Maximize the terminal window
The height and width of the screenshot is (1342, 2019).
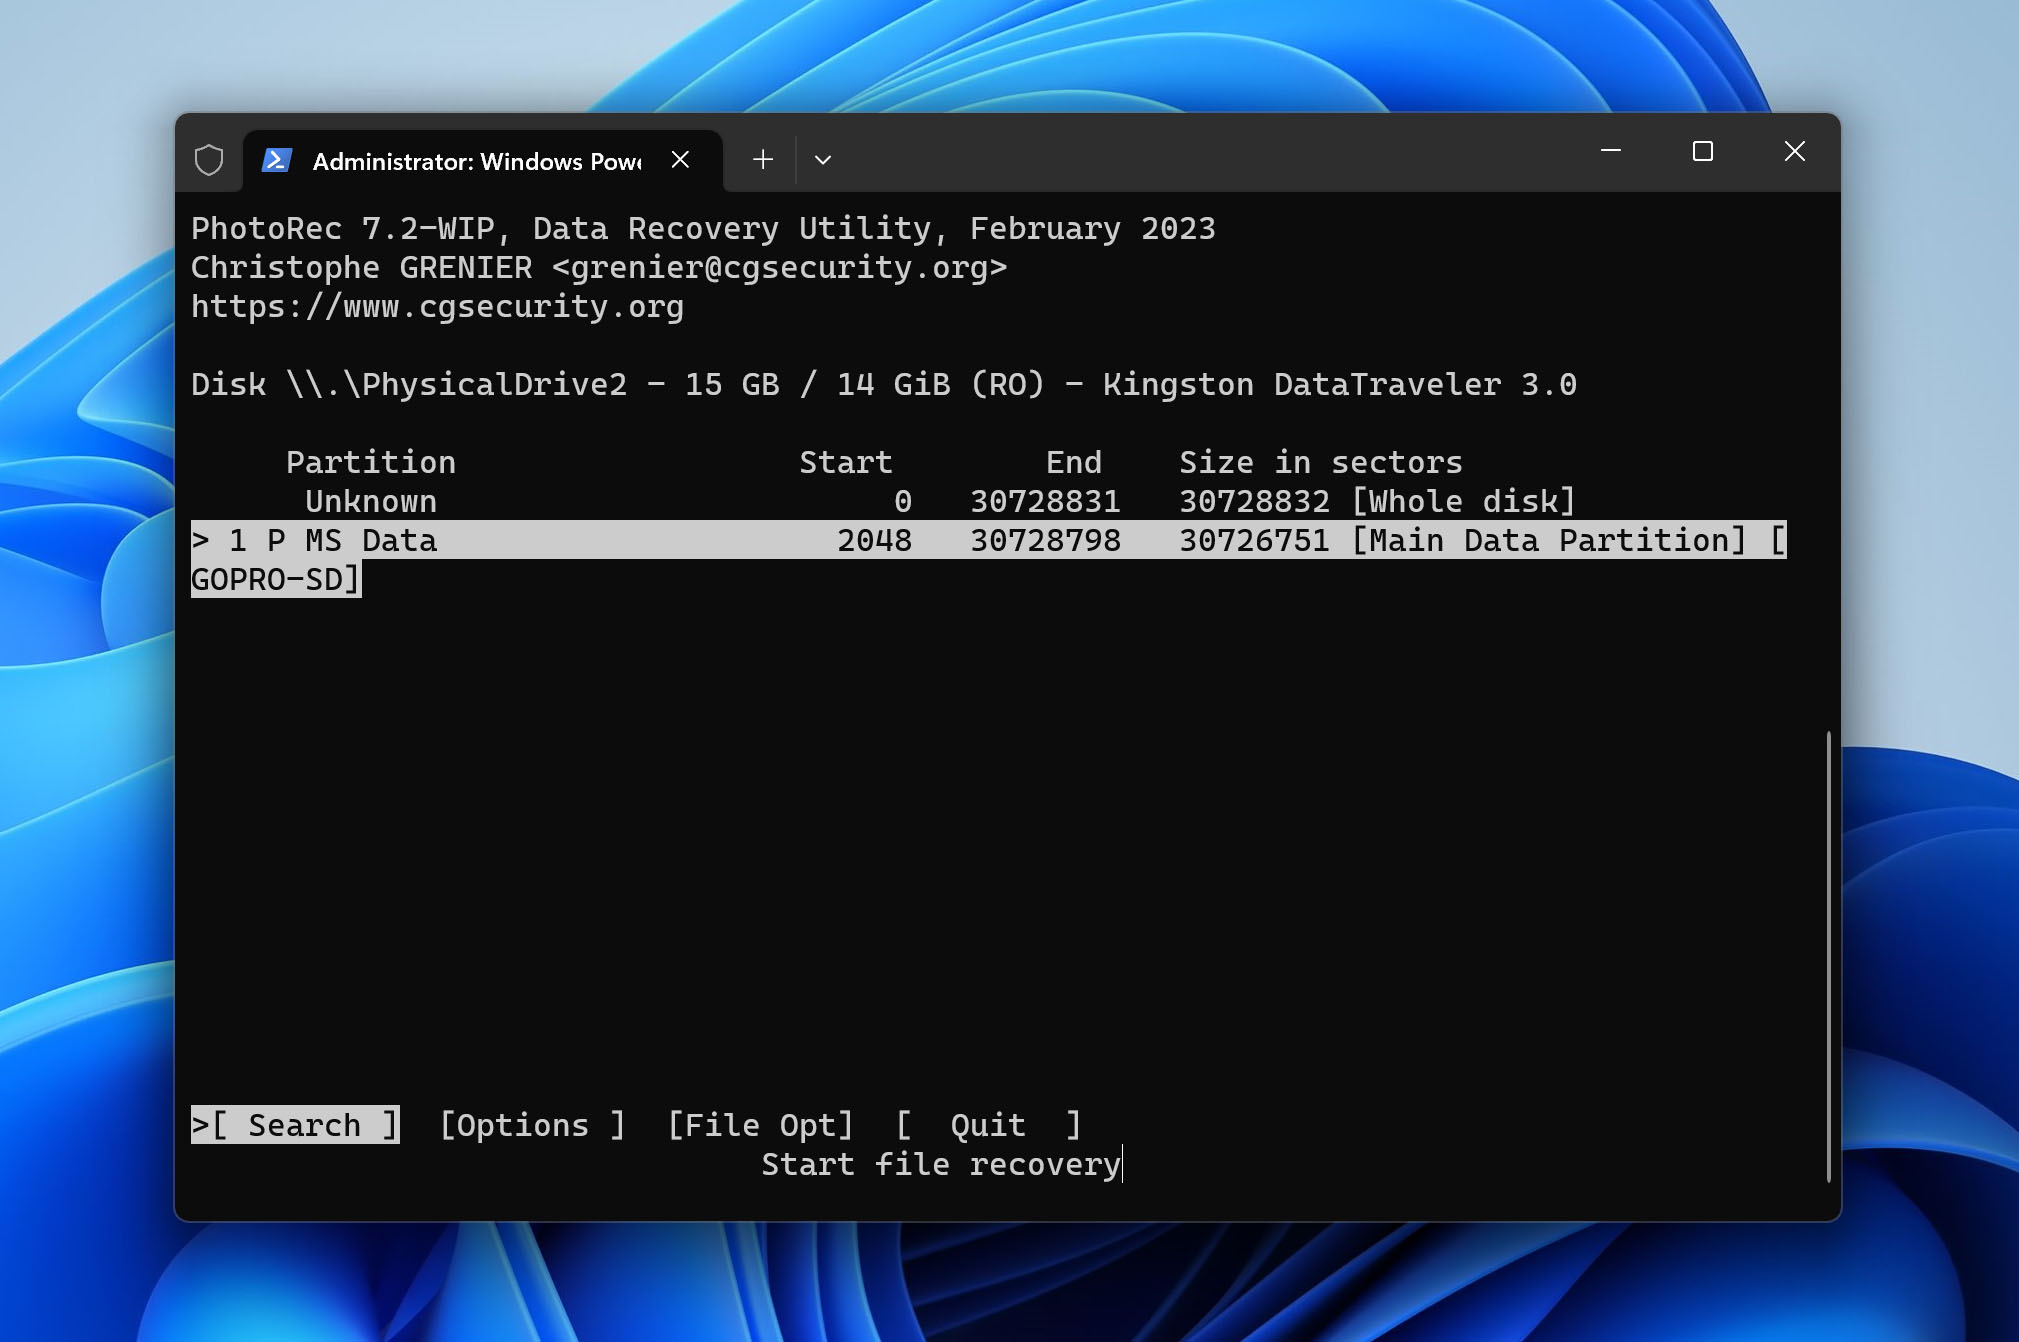point(1703,151)
